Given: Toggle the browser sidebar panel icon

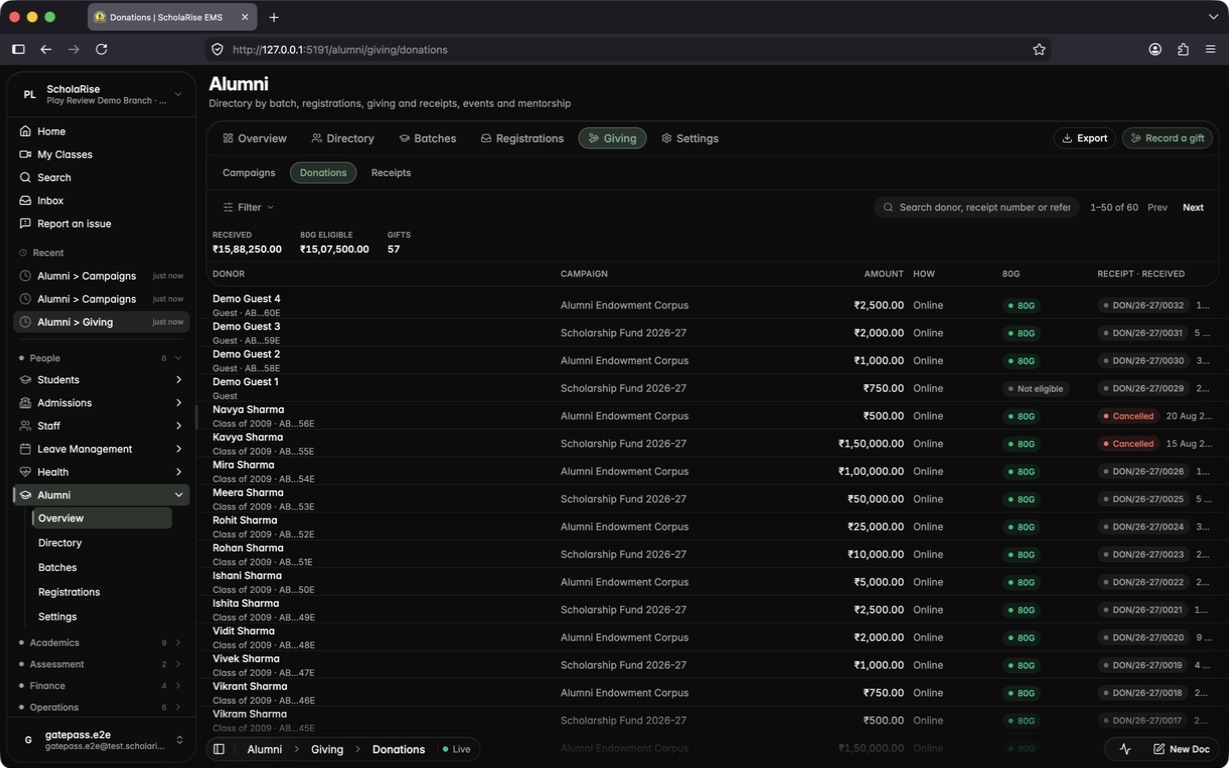Looking at the screenshot, I should point(18,49).
